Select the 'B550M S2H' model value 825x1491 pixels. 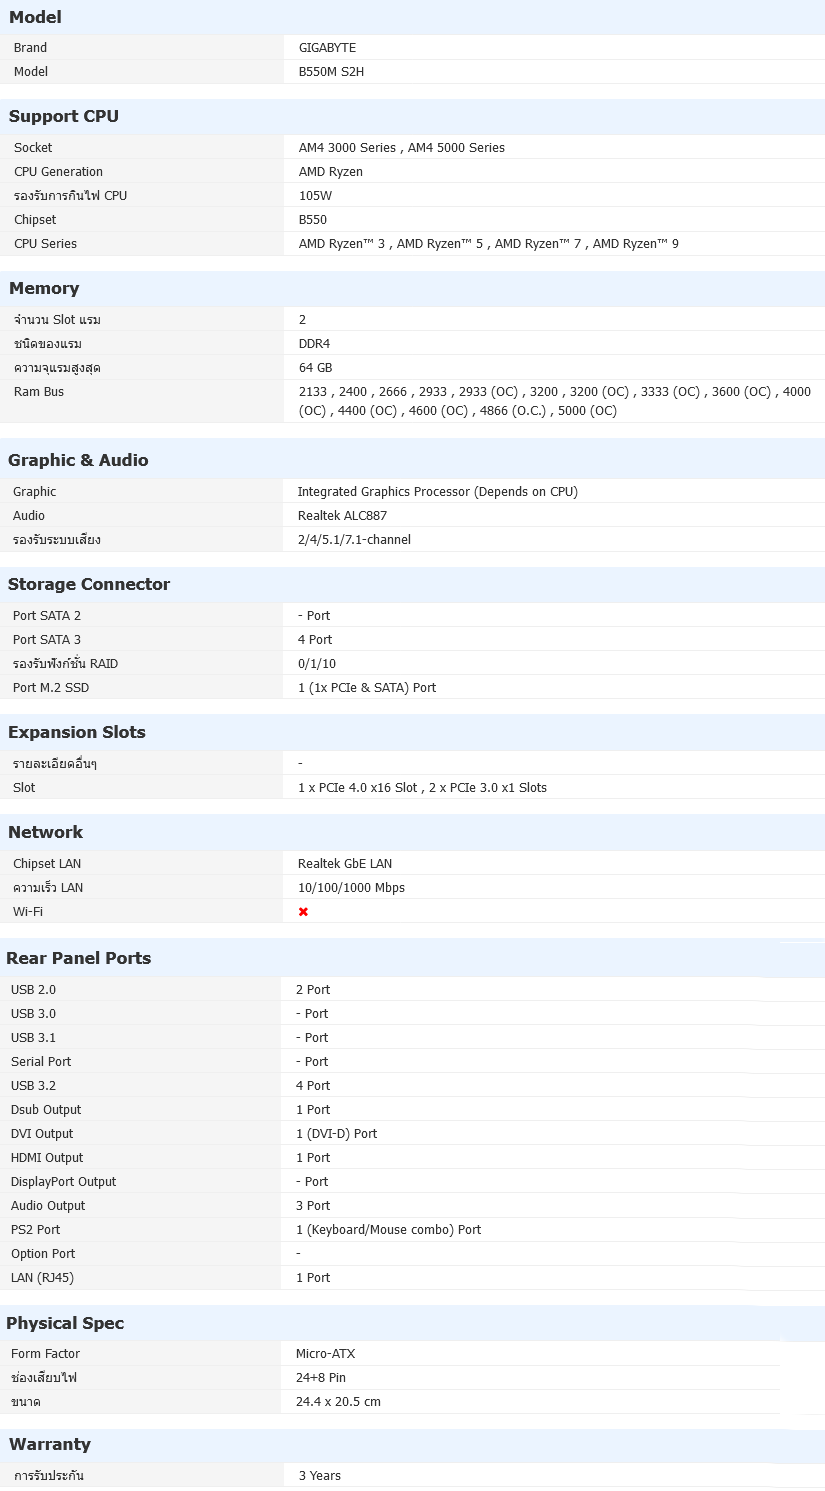click(331, 72)
